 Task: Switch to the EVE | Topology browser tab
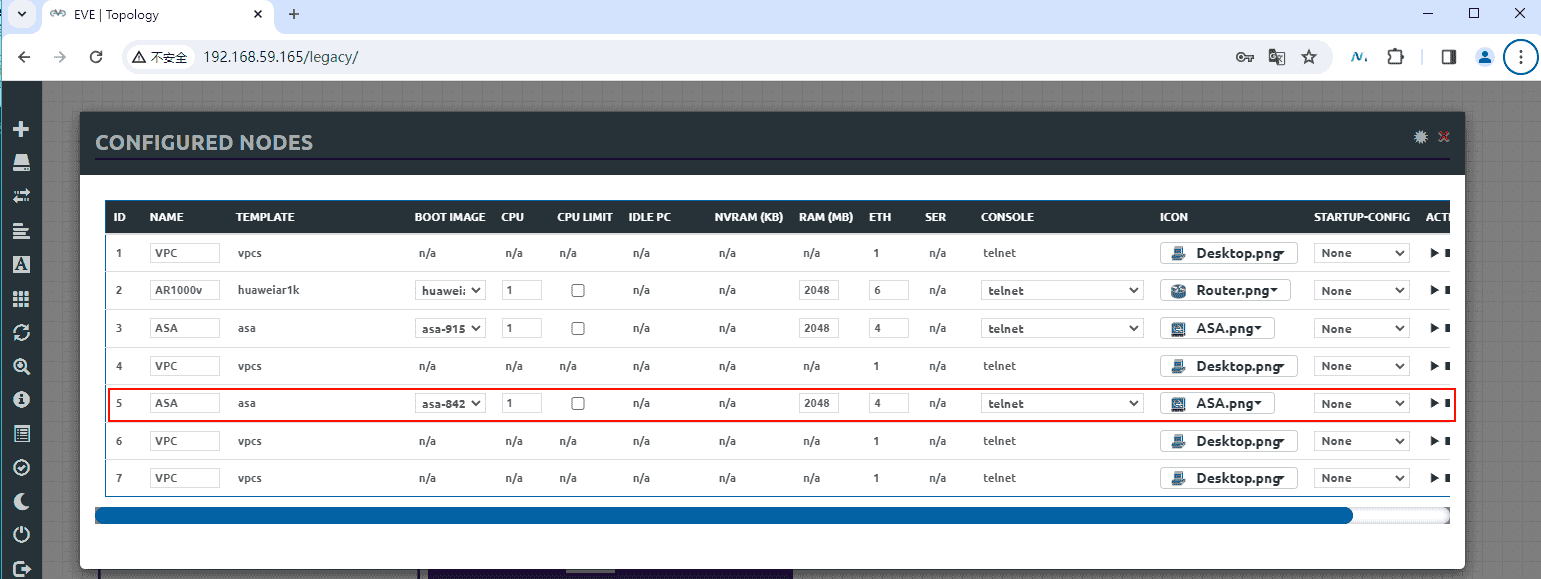[155, 15]
